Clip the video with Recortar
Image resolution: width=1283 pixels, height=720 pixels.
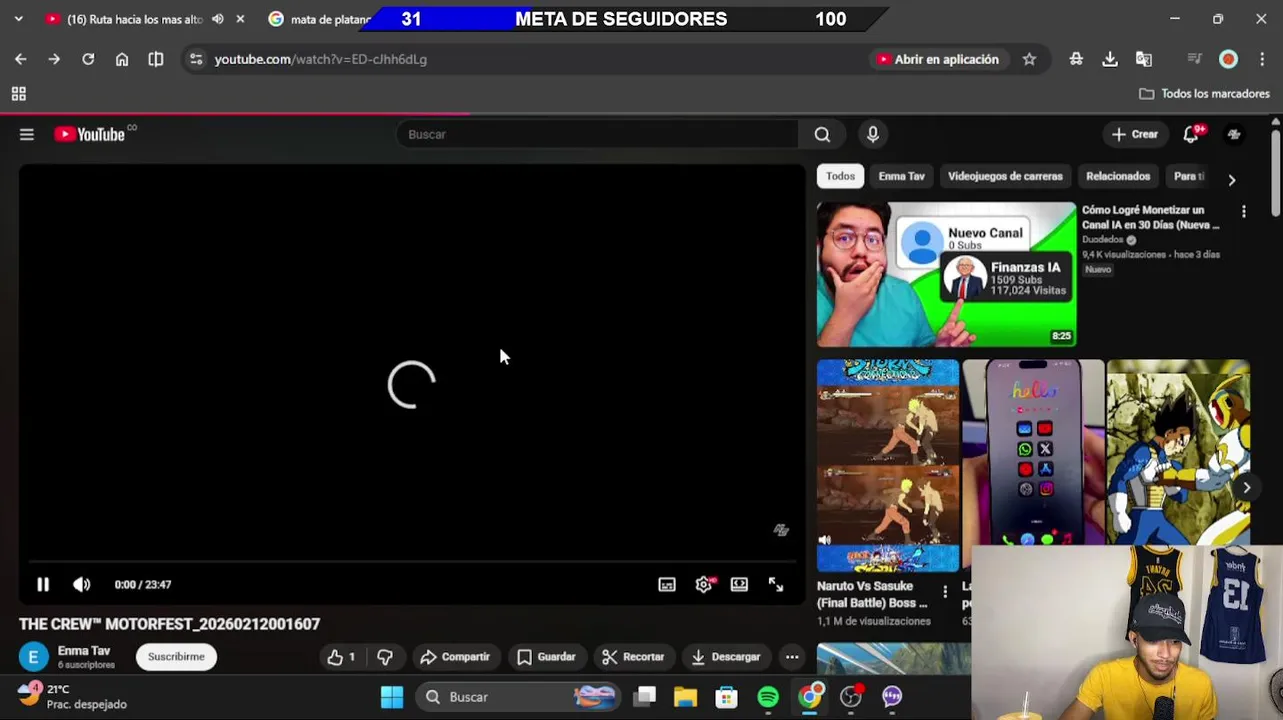click(633, 657)
